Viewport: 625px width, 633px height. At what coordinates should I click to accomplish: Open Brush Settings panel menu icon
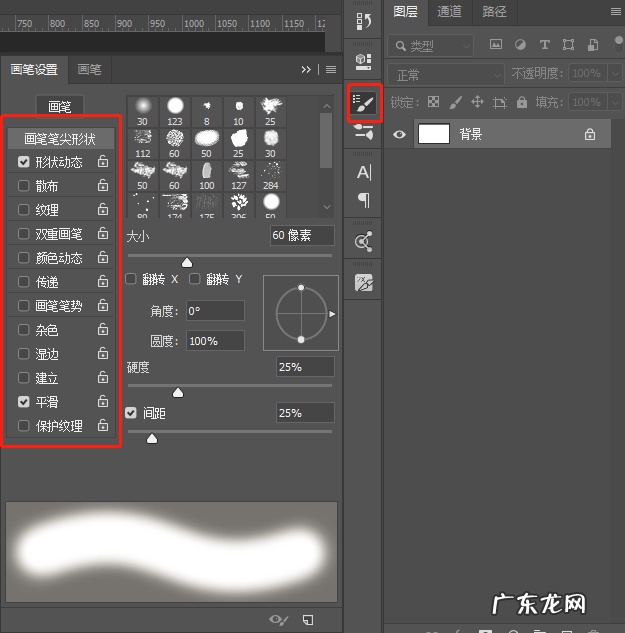(331, 69)
